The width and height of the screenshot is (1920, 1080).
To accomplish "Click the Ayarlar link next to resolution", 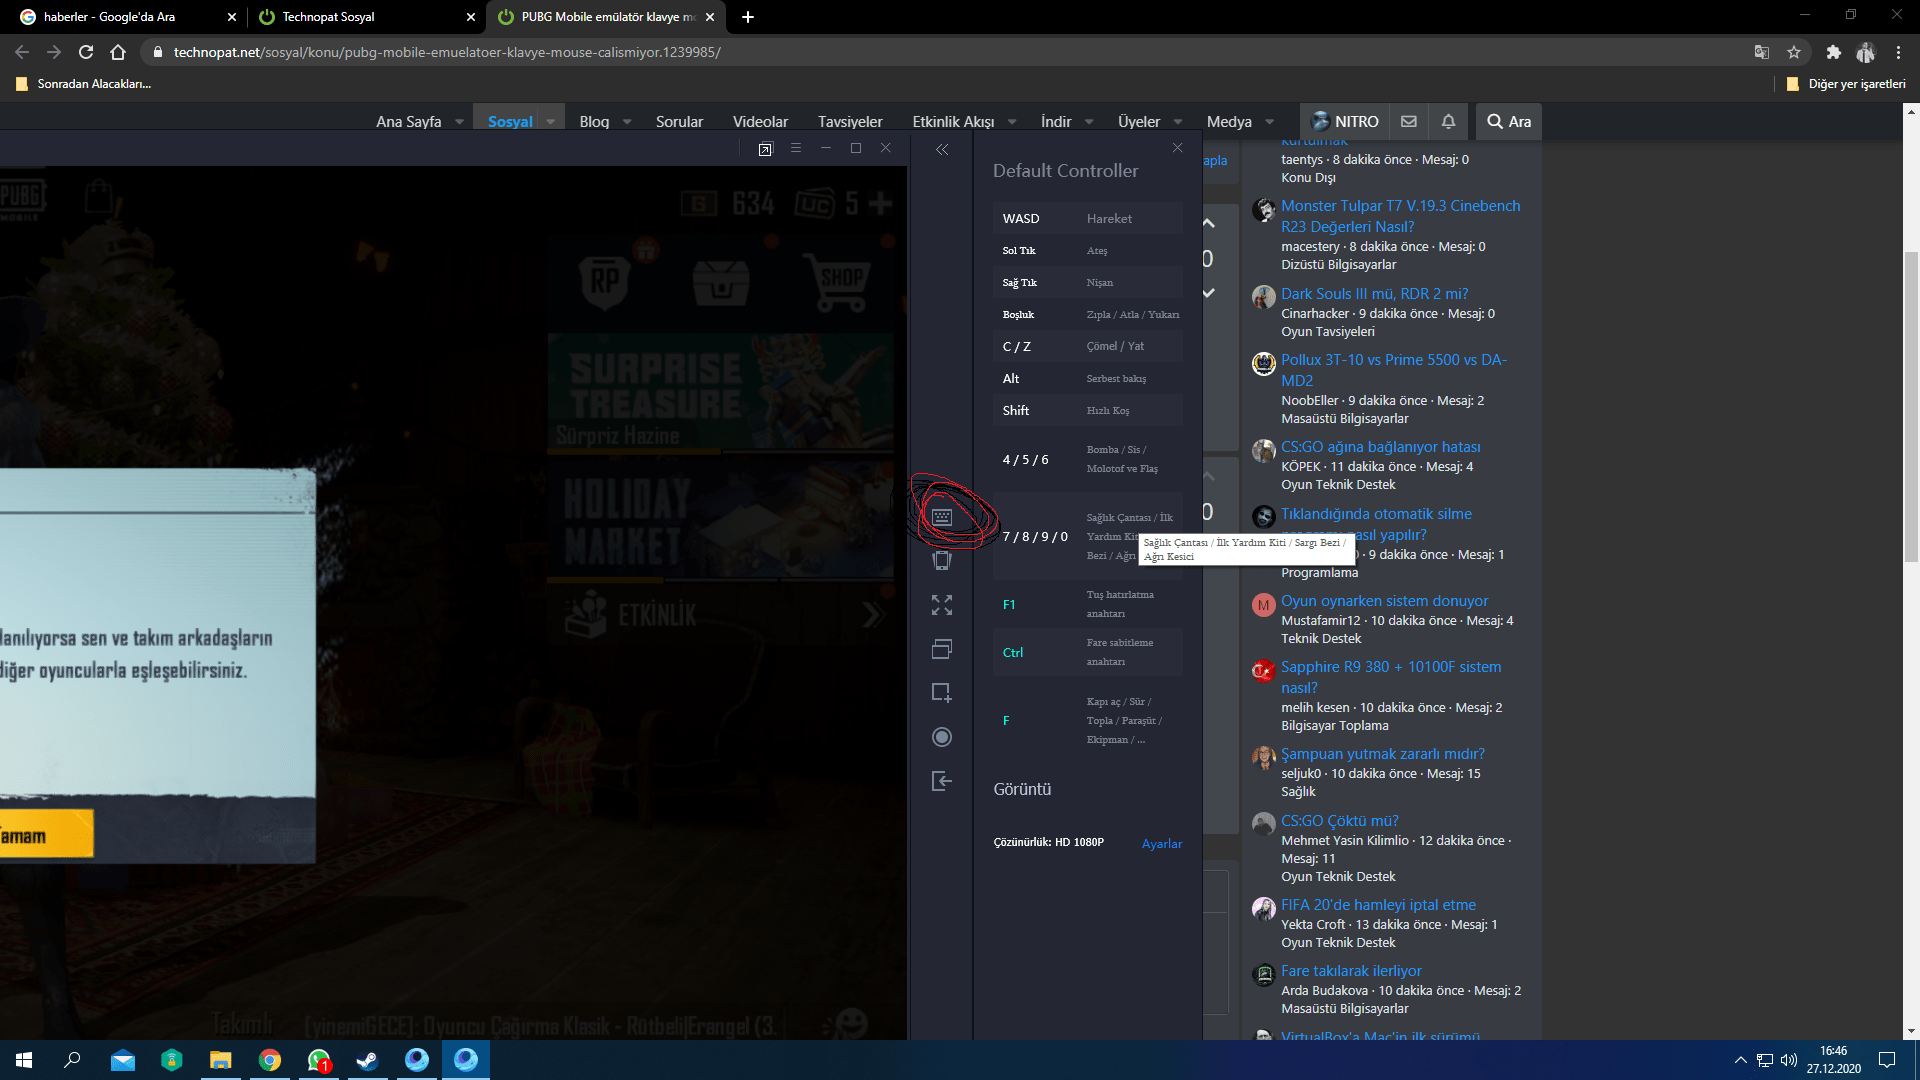I will [1162, 844].
